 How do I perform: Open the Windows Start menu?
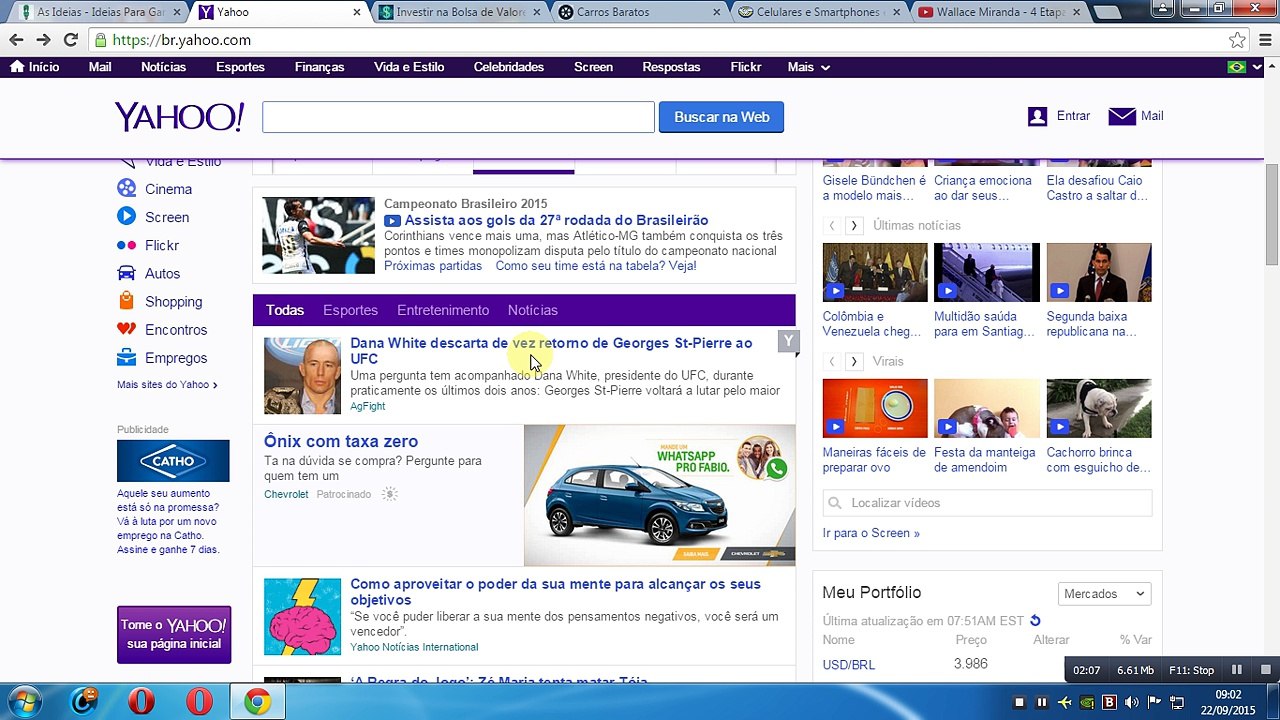coord(24,702)
